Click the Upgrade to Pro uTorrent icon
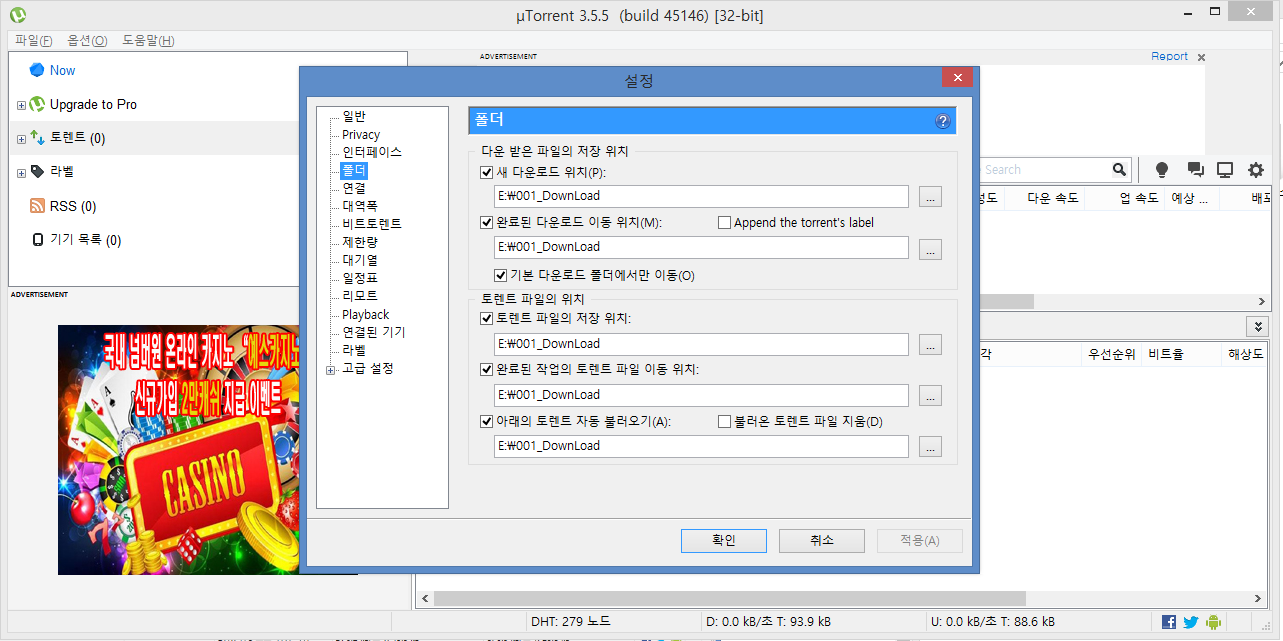Viewport: 1283px width, 641px height. point(37,104)
